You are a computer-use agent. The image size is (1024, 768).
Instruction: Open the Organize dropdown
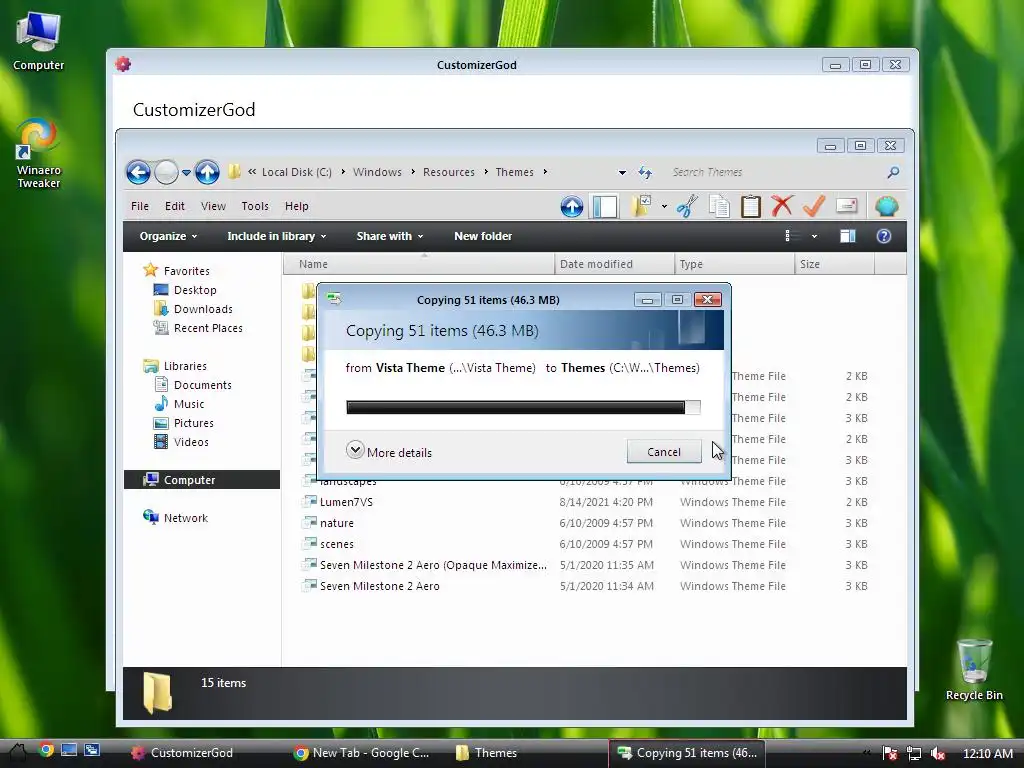click(x=168, y=236)
